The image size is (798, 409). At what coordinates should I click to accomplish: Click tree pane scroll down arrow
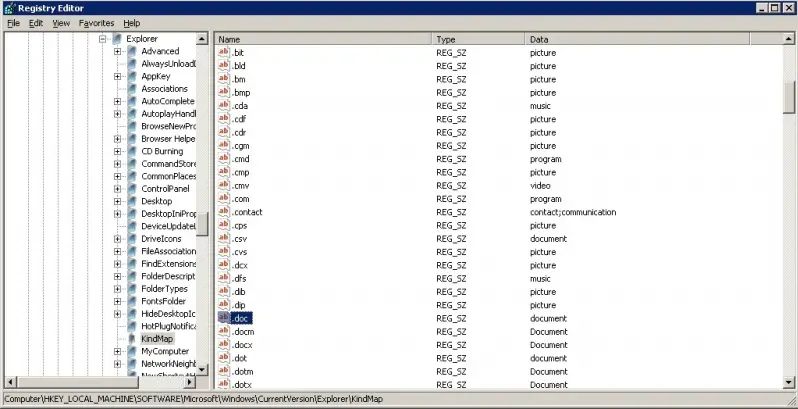(x=202, y=370)
